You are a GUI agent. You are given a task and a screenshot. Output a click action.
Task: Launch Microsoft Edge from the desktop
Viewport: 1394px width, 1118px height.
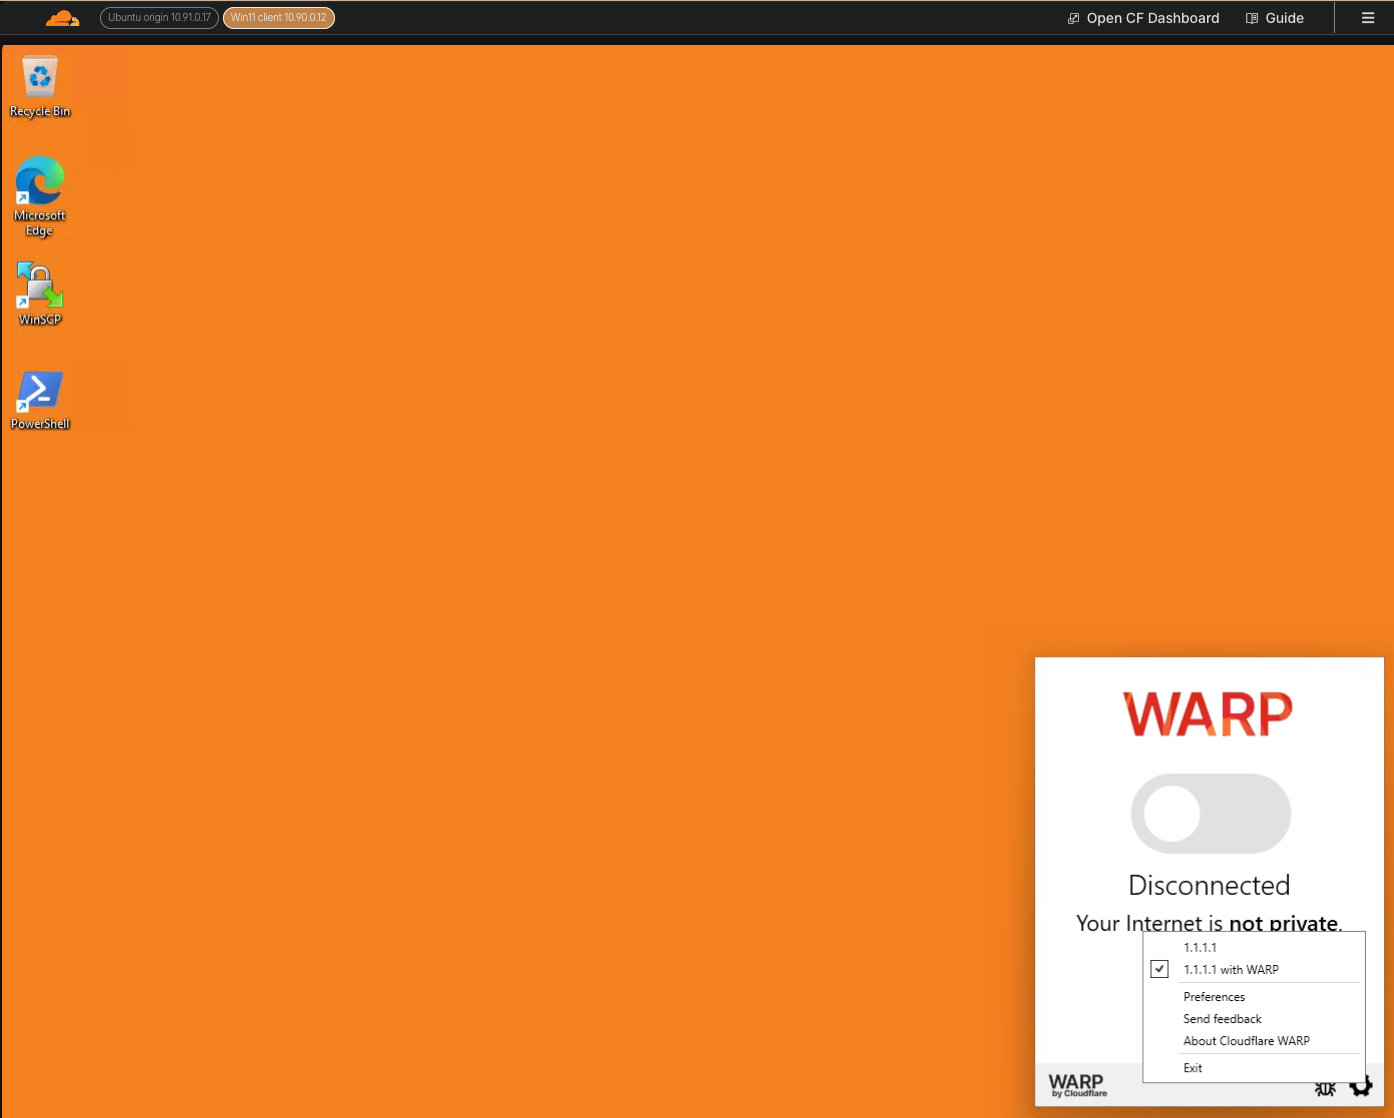pos(40,196)
